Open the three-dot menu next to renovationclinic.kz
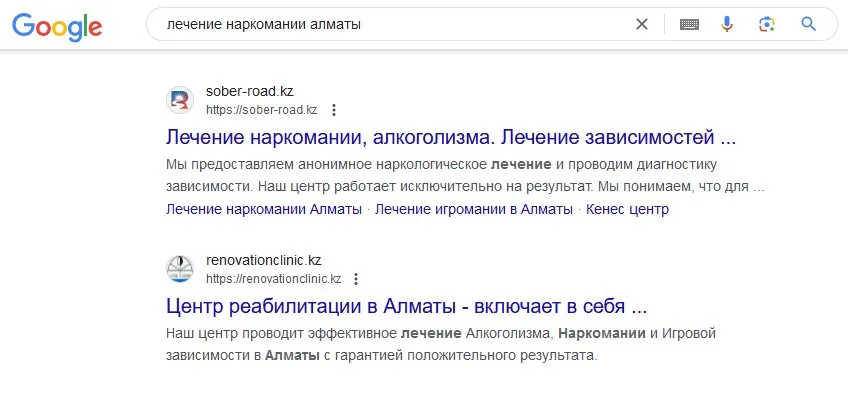Image resolution: width=848 pixels, height=393 pixels. click(x=356, y=279)
